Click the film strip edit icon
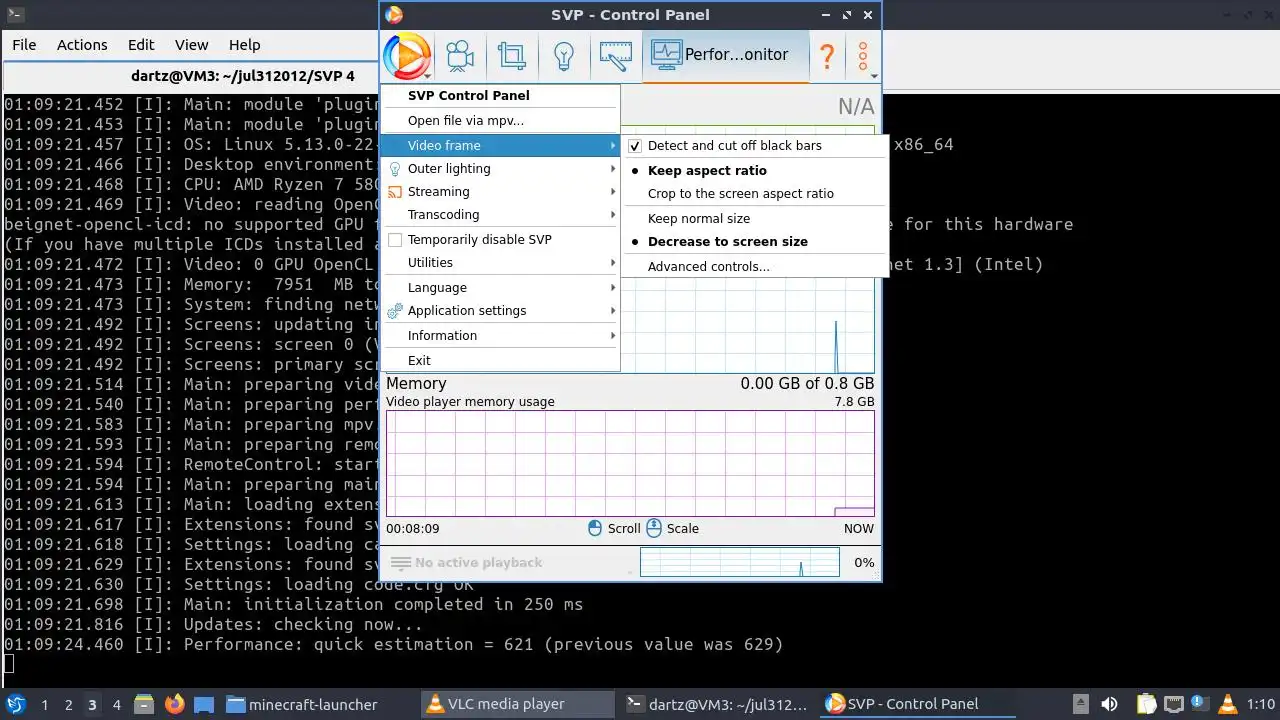The width and height of the screenshot is (1280, 720). (616, 55)
